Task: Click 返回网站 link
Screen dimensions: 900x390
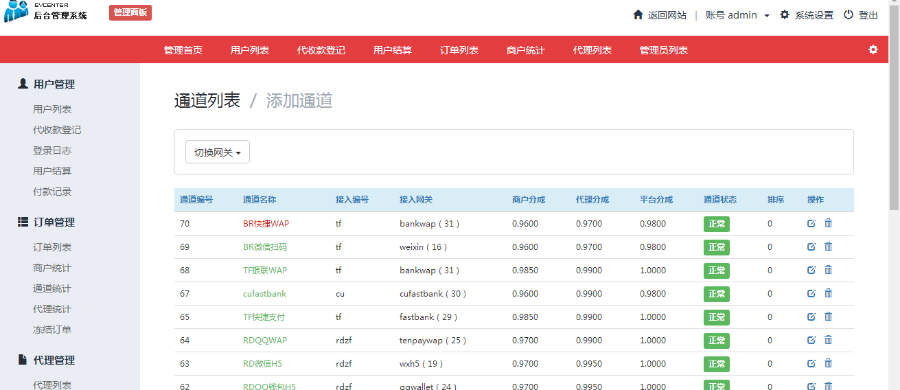Action: [x=660, y=16]
